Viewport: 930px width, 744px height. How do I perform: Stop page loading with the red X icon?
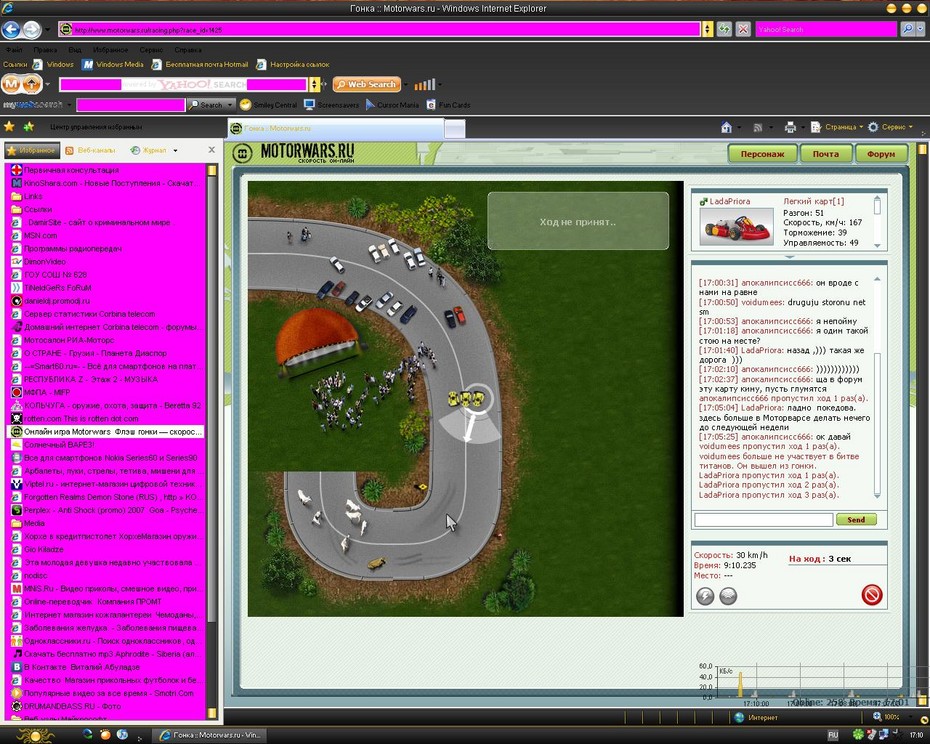pos(743,29)
